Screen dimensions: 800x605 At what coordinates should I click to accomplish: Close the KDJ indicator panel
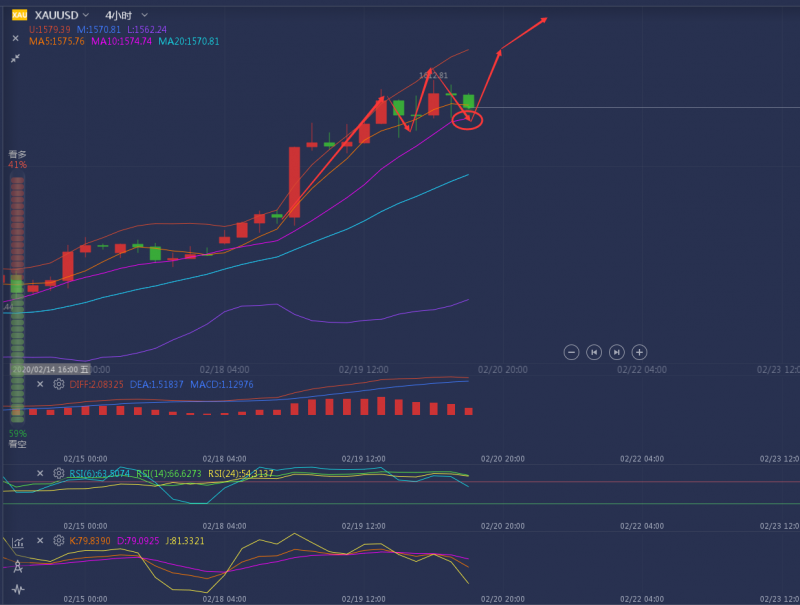click(40, 541)
